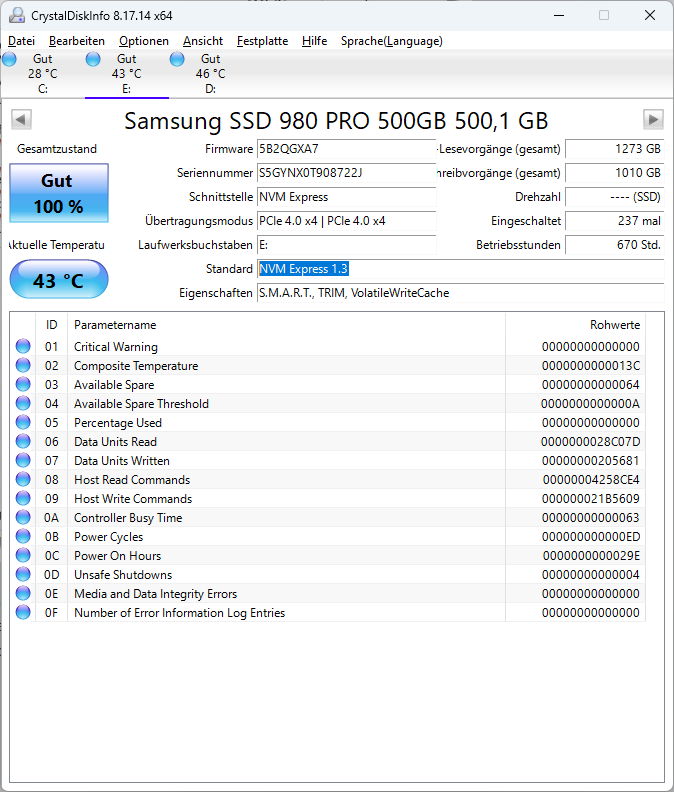
Task: Click the CrystalDiskInfo app icon in title bar
Action: pos(17,16)
